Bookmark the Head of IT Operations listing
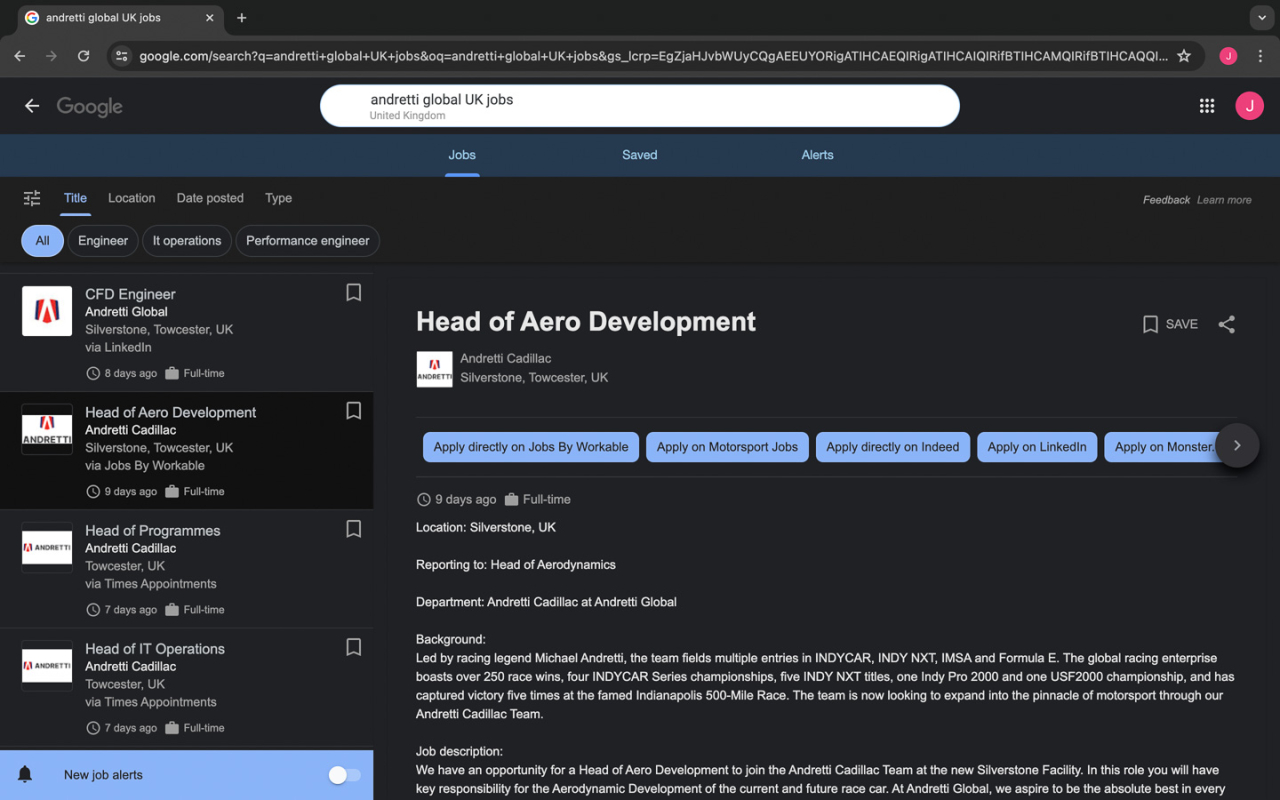The width and height of the screenshot is (1280, 800). tap(353, 647)
